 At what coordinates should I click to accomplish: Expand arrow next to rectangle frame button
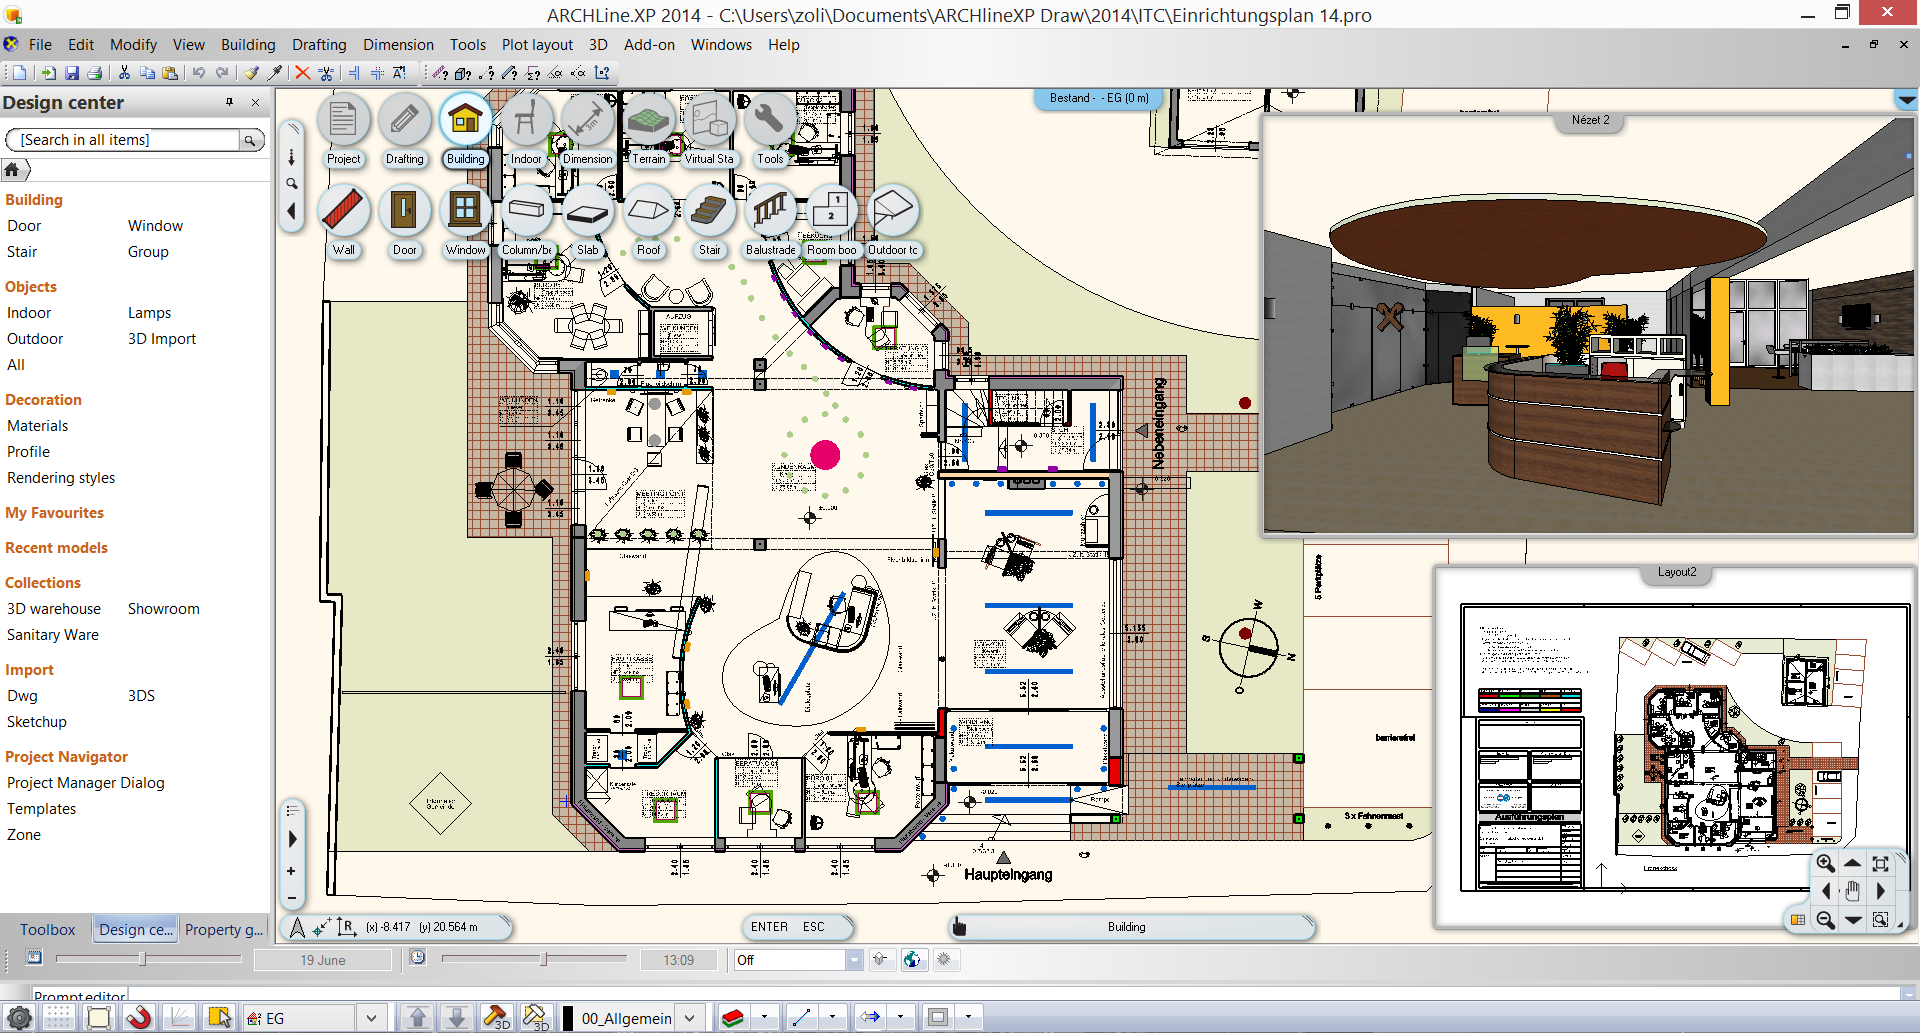(x=968, y=1017)
